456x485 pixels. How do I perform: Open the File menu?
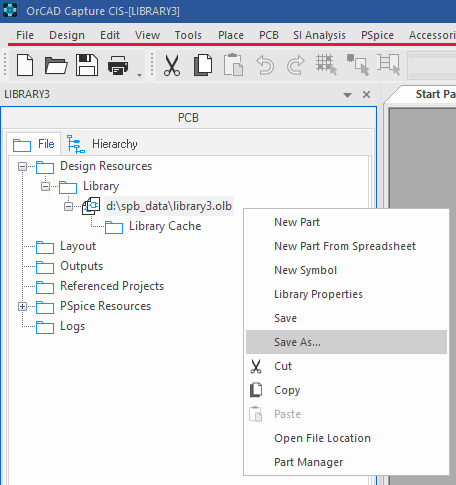tap(25, 35)
